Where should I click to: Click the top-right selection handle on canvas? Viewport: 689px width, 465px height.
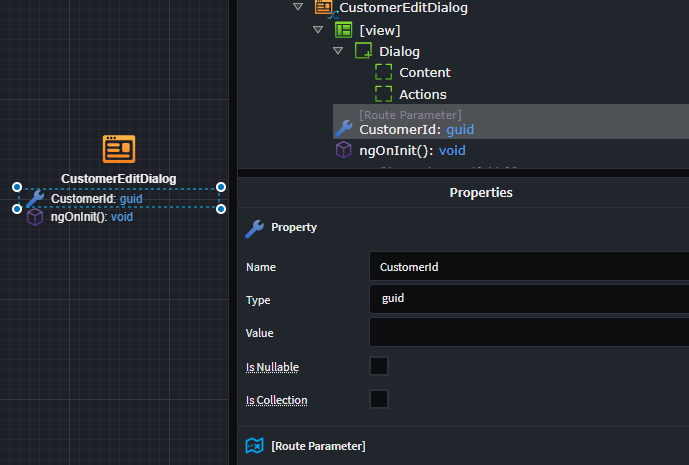pyautogui.click(x=221, y=187)
